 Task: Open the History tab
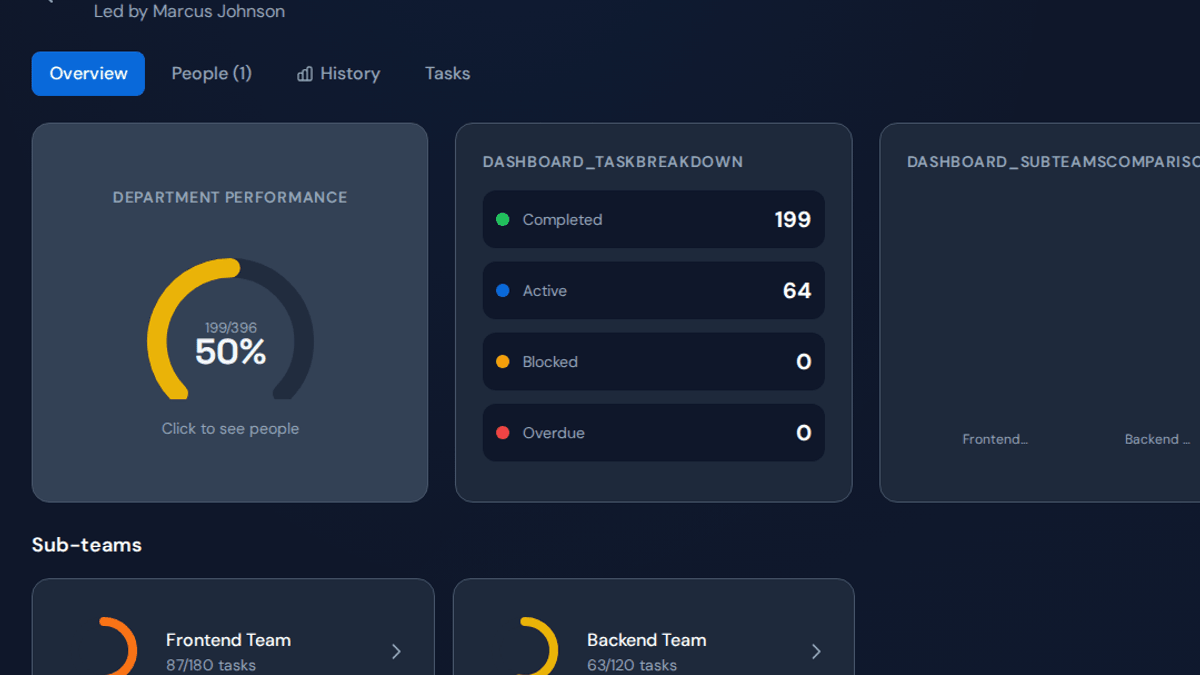(338, 74)
